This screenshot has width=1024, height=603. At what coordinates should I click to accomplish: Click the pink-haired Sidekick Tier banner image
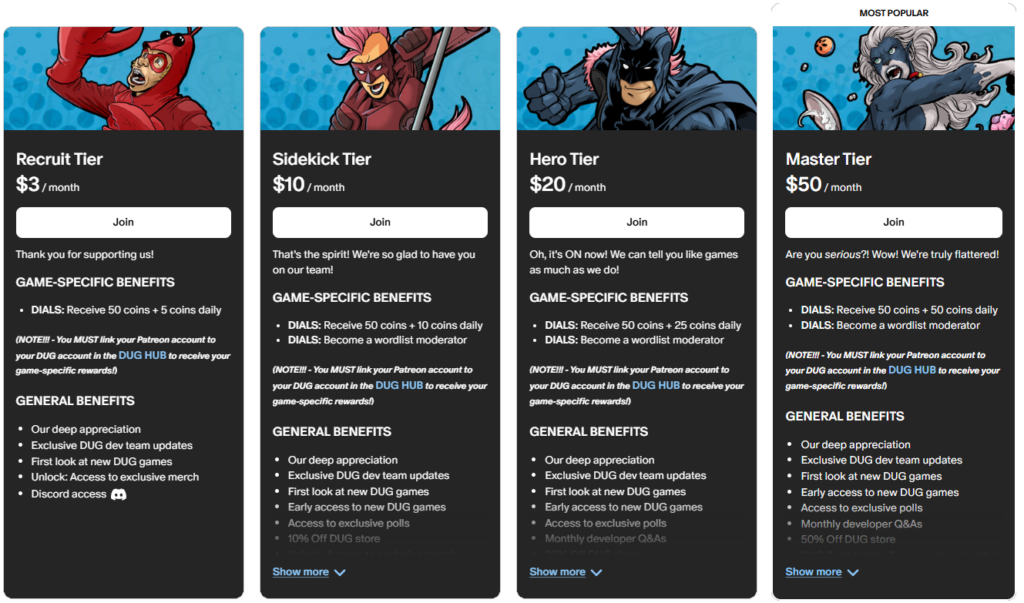point(380,78)
